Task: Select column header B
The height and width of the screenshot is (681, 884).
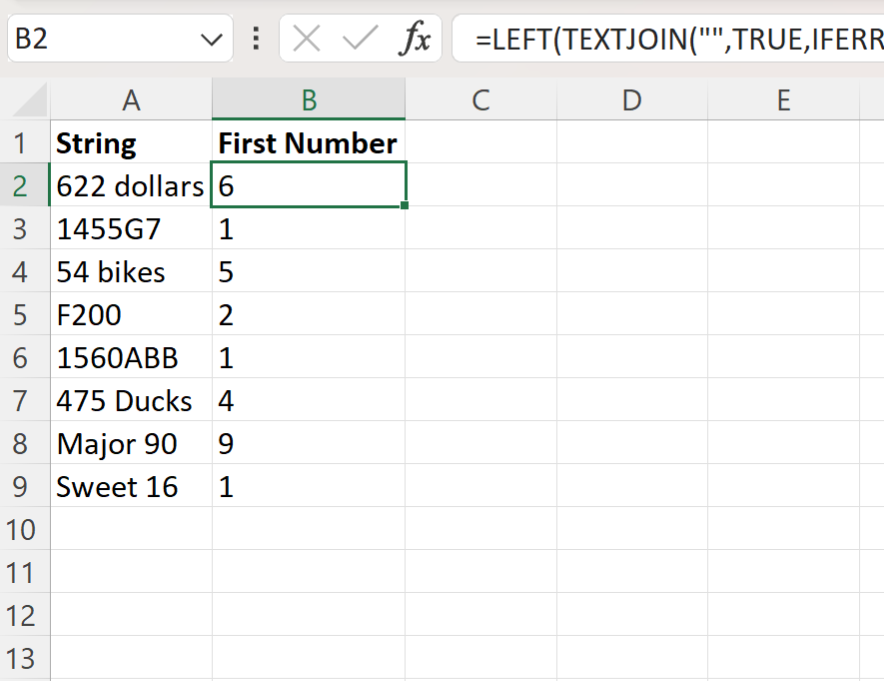Action: (308, 100)
